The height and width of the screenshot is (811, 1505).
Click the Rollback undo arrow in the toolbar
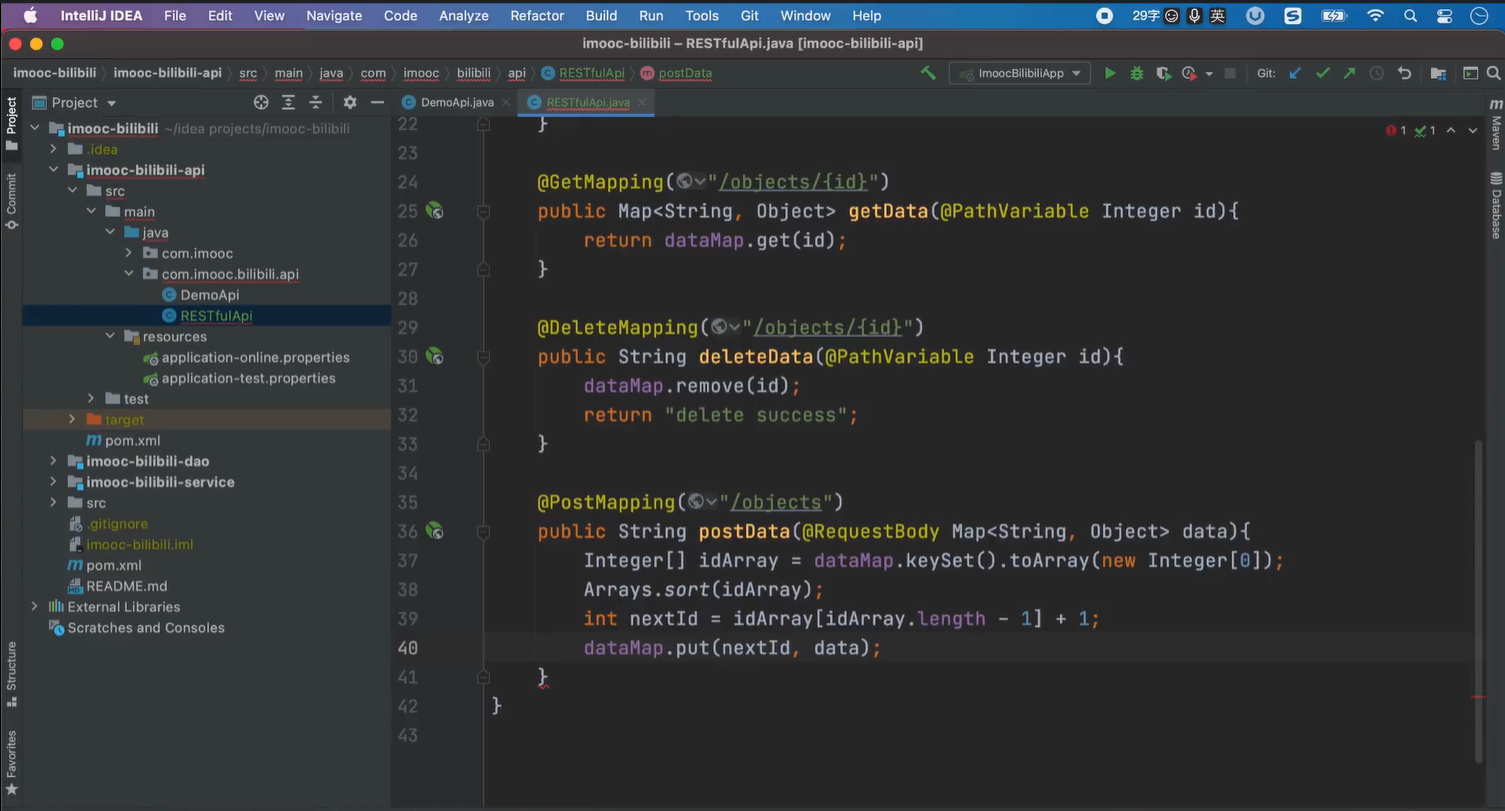coord(1404,73)
